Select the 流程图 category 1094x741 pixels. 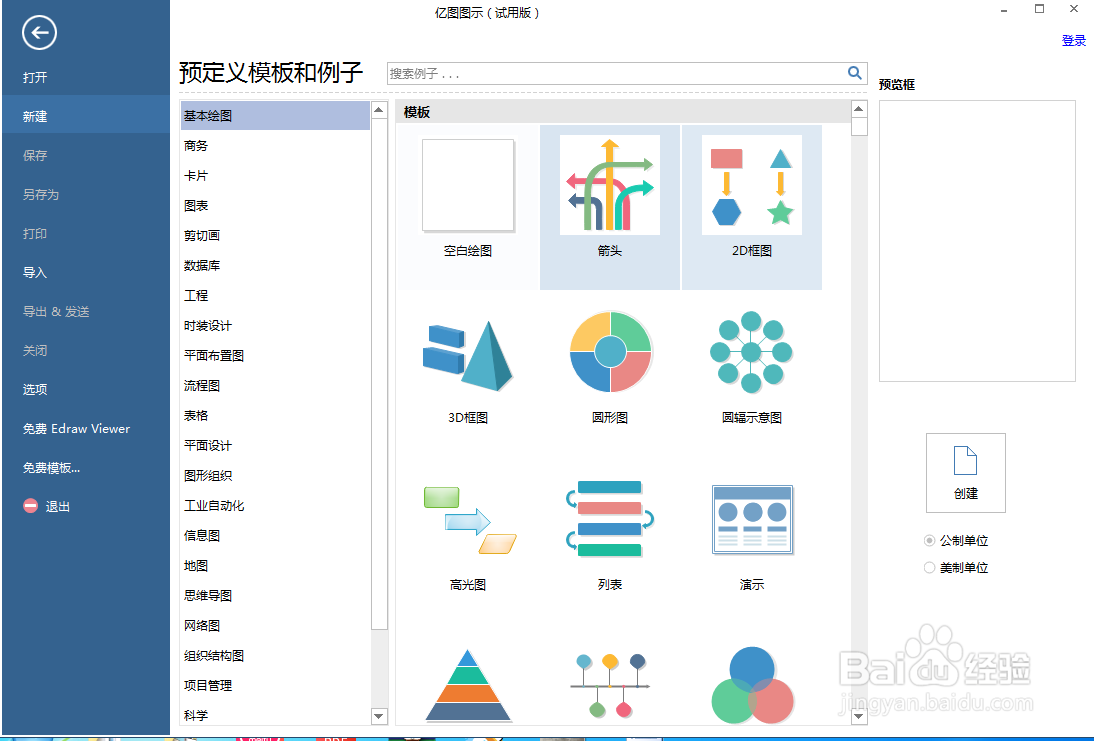275,386
